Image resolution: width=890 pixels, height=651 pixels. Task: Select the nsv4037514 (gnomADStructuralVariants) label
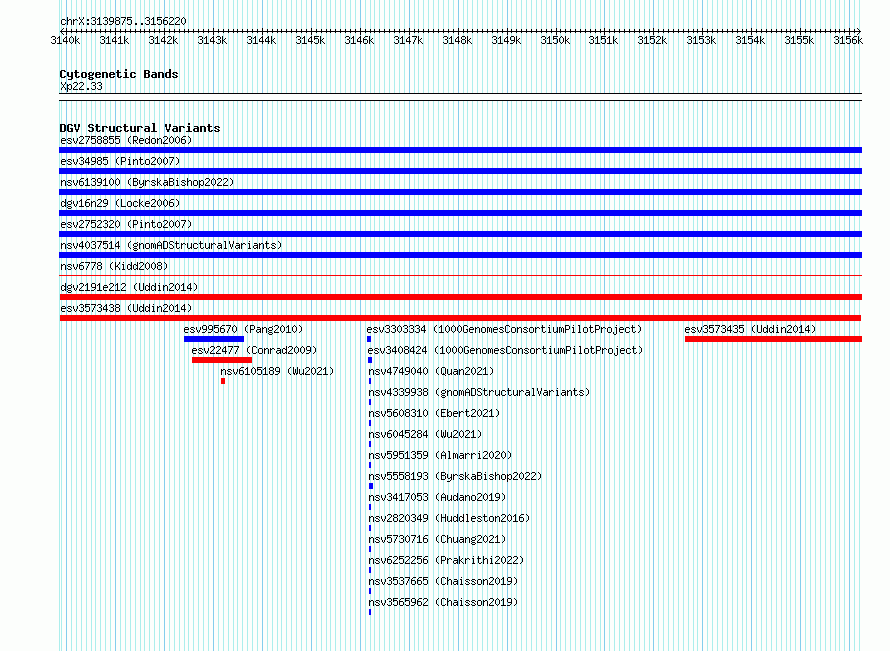171,245
